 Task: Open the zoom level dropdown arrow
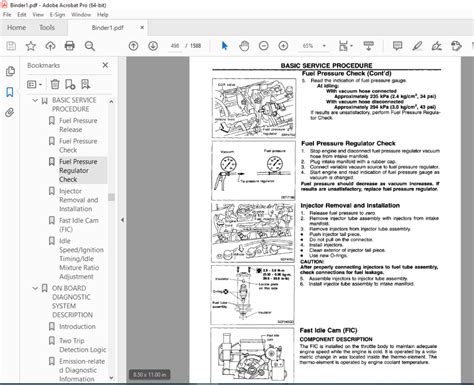click(324, 46)
